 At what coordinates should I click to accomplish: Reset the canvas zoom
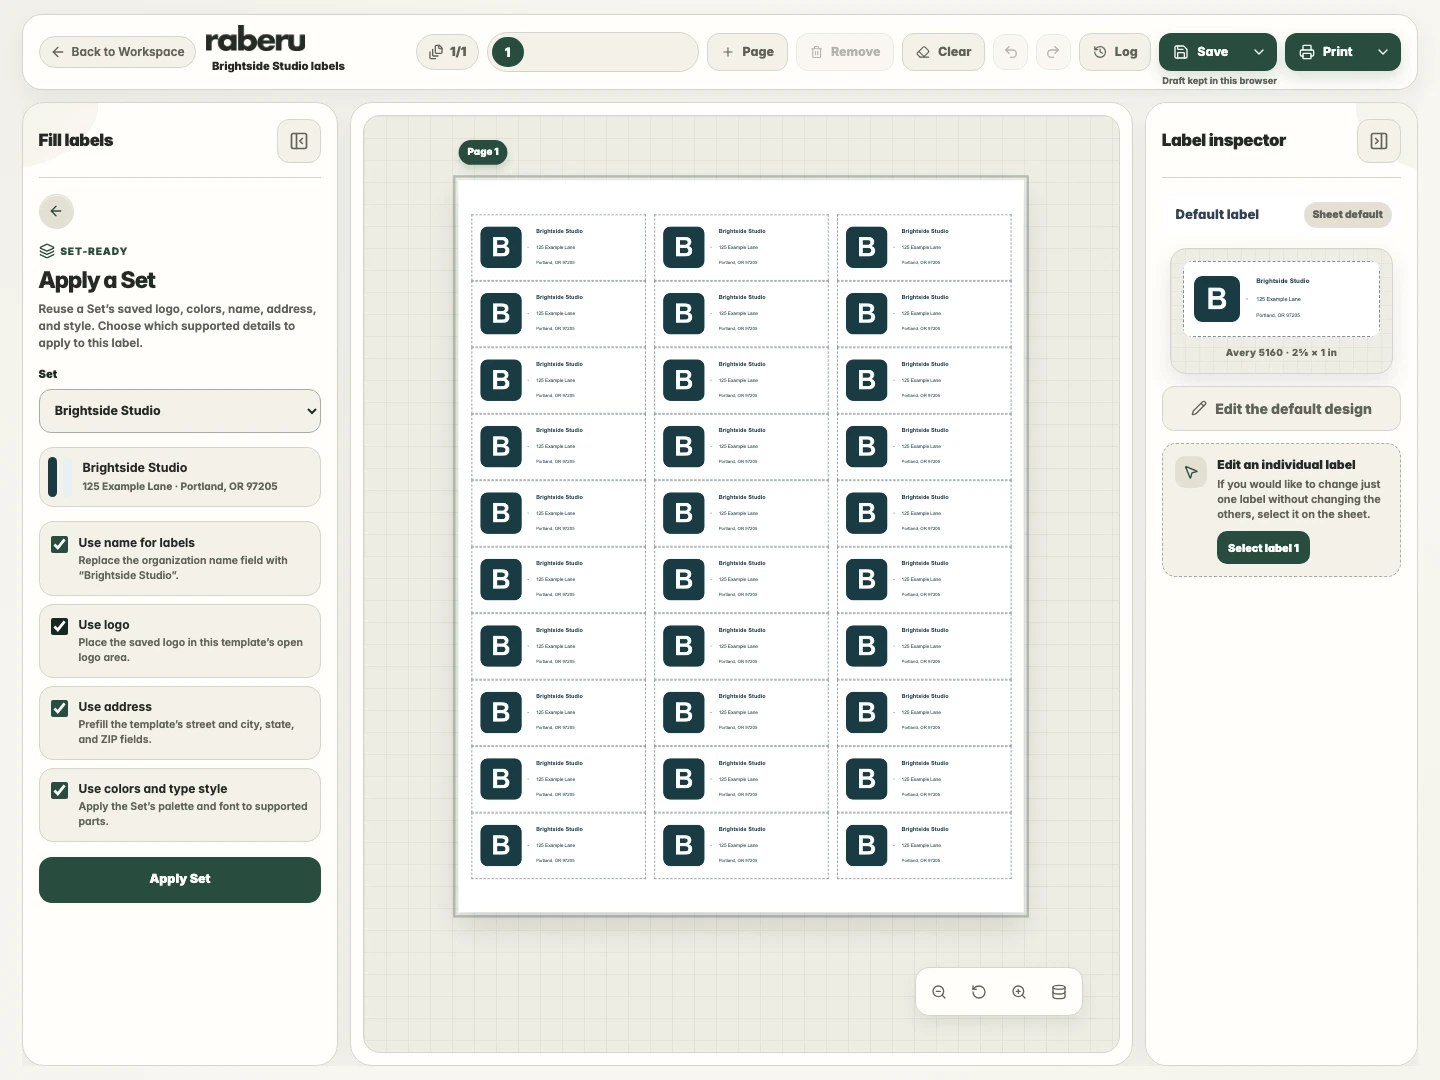(979, 992)
